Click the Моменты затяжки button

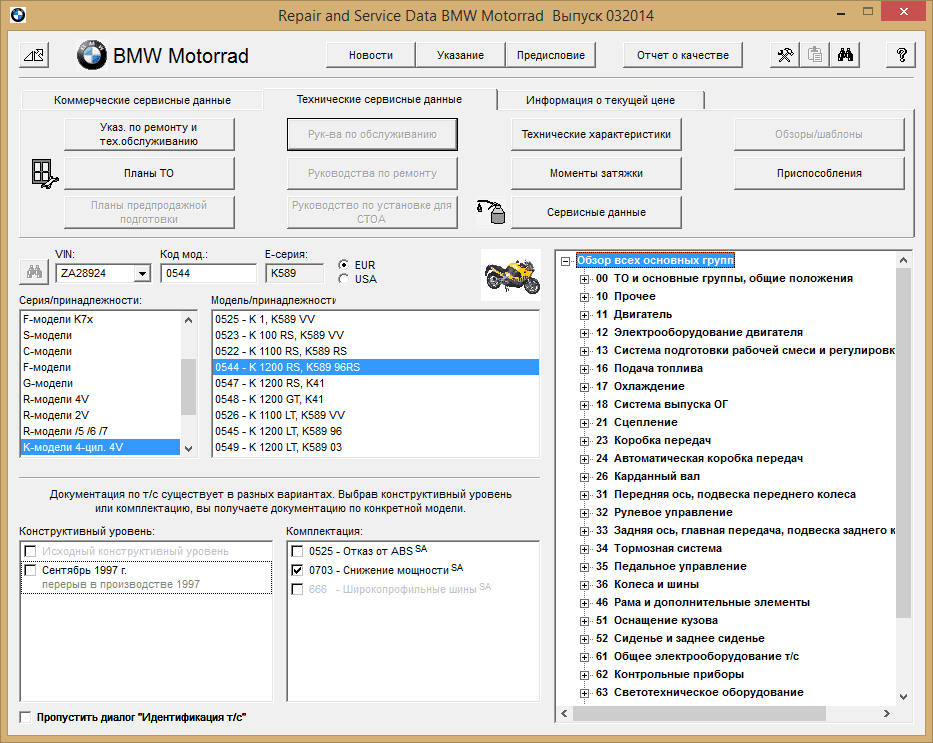(596, 173)
